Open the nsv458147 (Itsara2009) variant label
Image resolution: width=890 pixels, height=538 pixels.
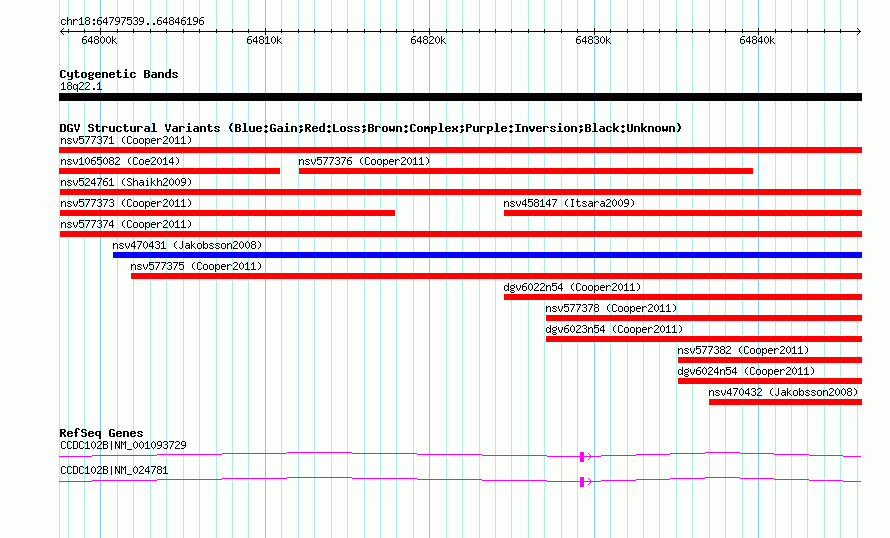click(x=569, y=203)
